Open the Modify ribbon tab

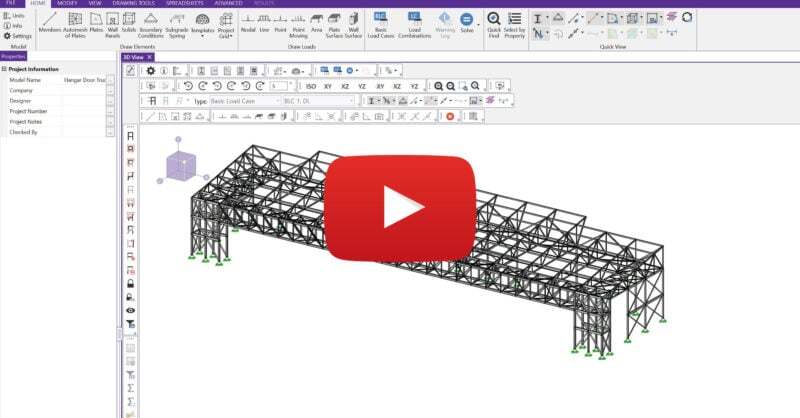coord(67,4)
